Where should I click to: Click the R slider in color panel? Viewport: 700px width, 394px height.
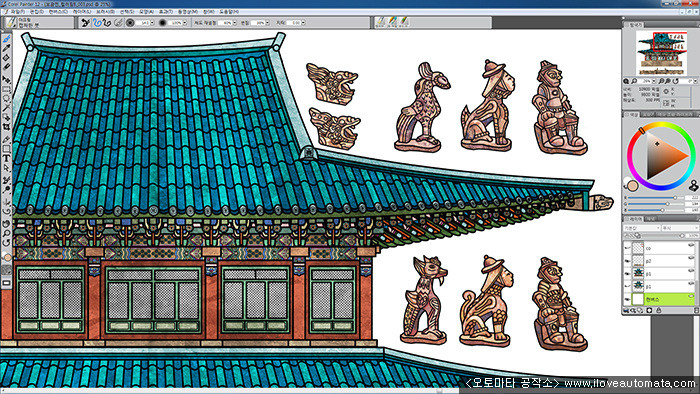pyautogui.click(x=655, y=198)
